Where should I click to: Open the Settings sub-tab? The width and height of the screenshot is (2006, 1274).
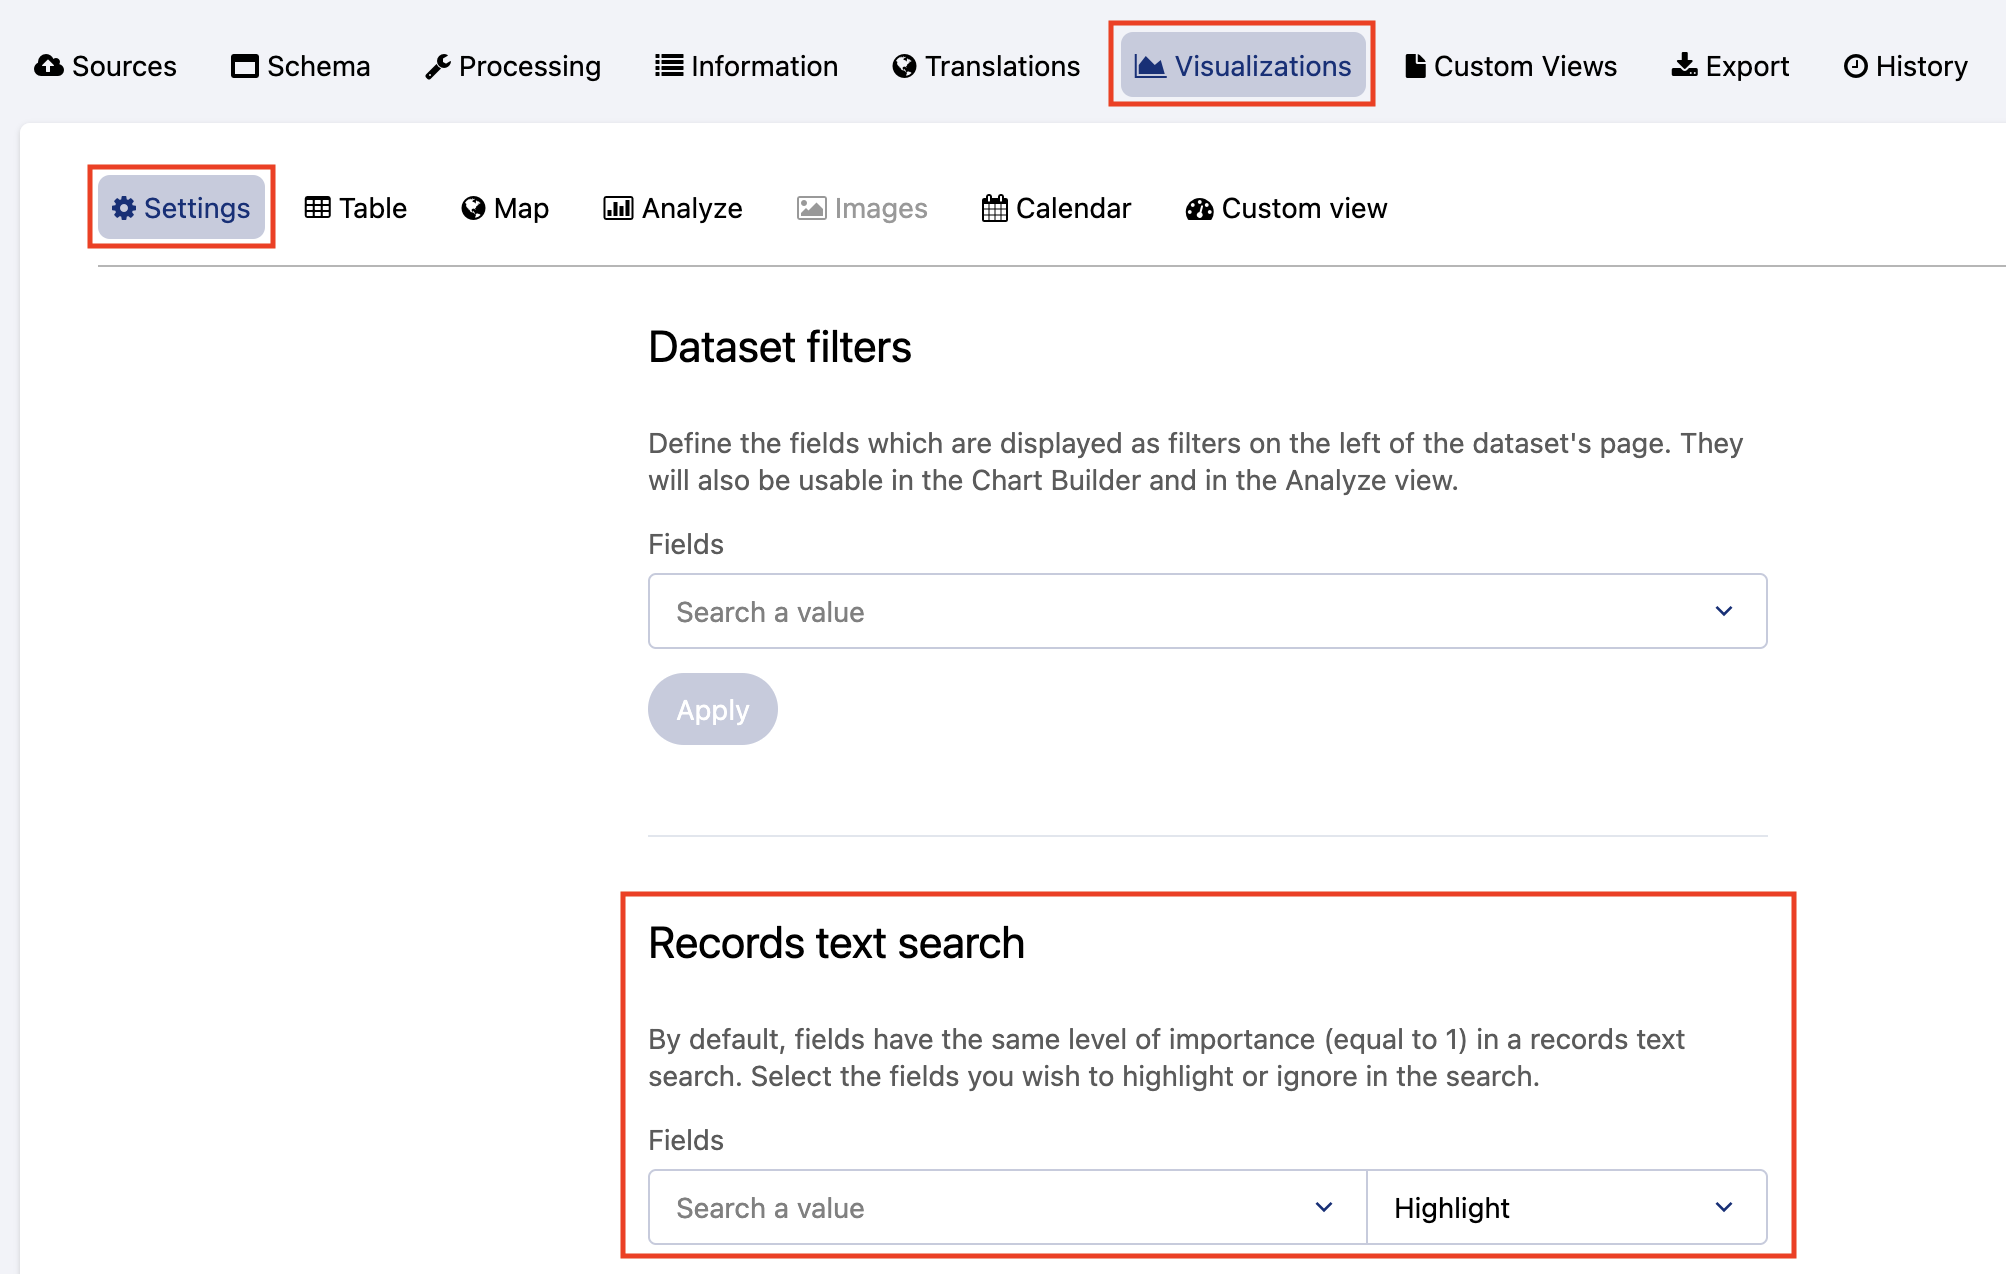pyautogui.click(x=181, y=208)
